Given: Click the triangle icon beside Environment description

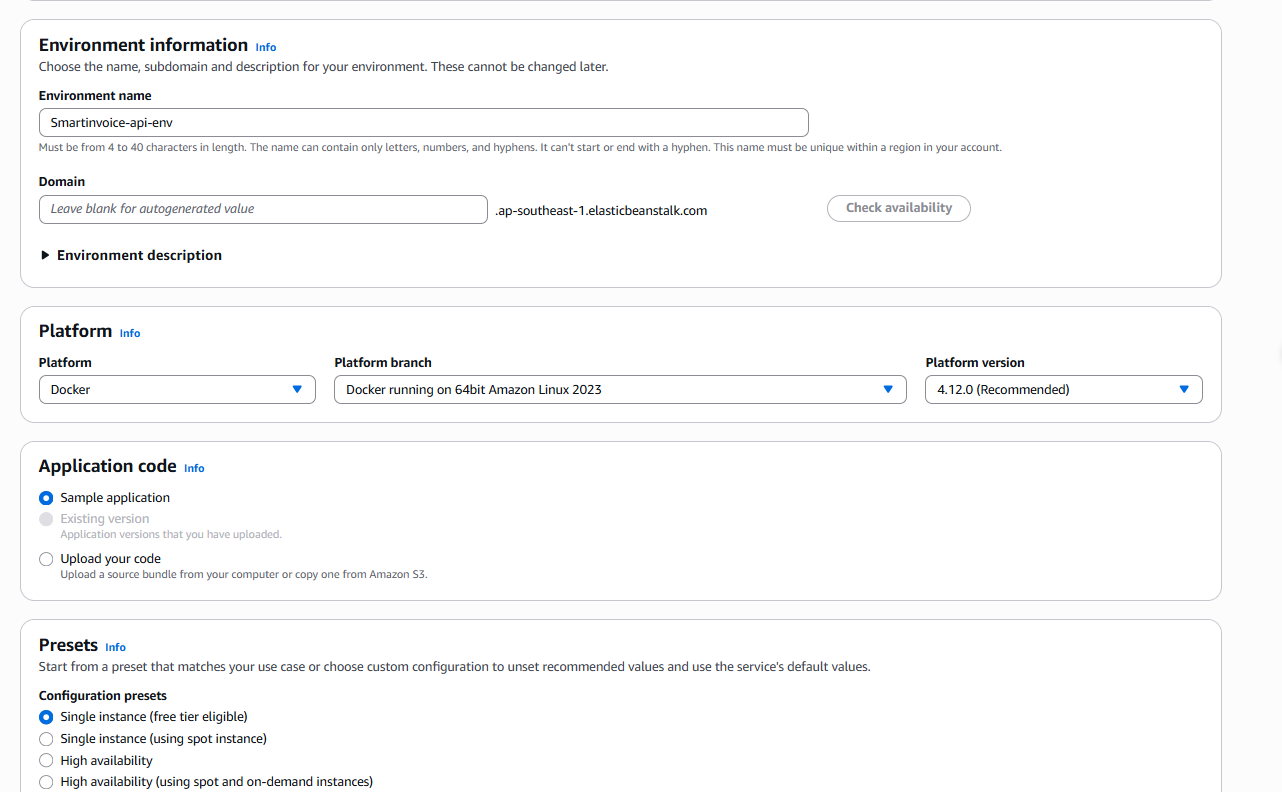Looking at the screenshot, I should (45, 256).
